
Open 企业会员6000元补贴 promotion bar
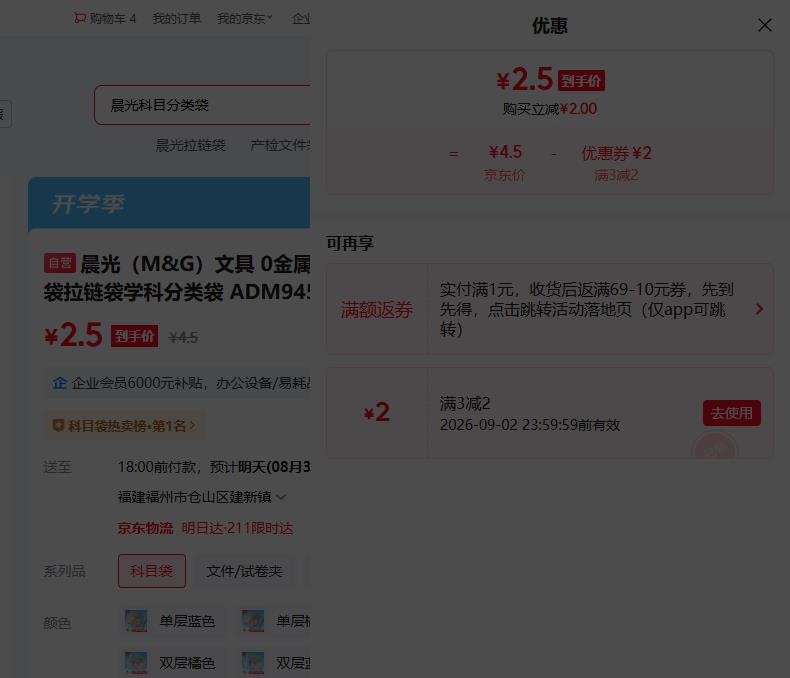click(x=177, y=383)
